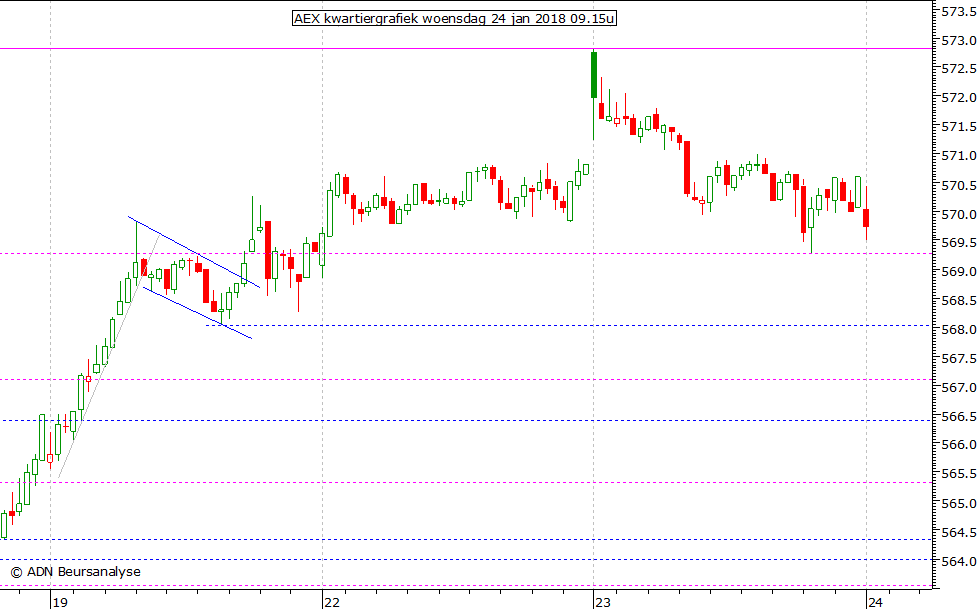Click date label 19 on time axis
This screenshot has width=980, height=609.
tap(60, 602)
